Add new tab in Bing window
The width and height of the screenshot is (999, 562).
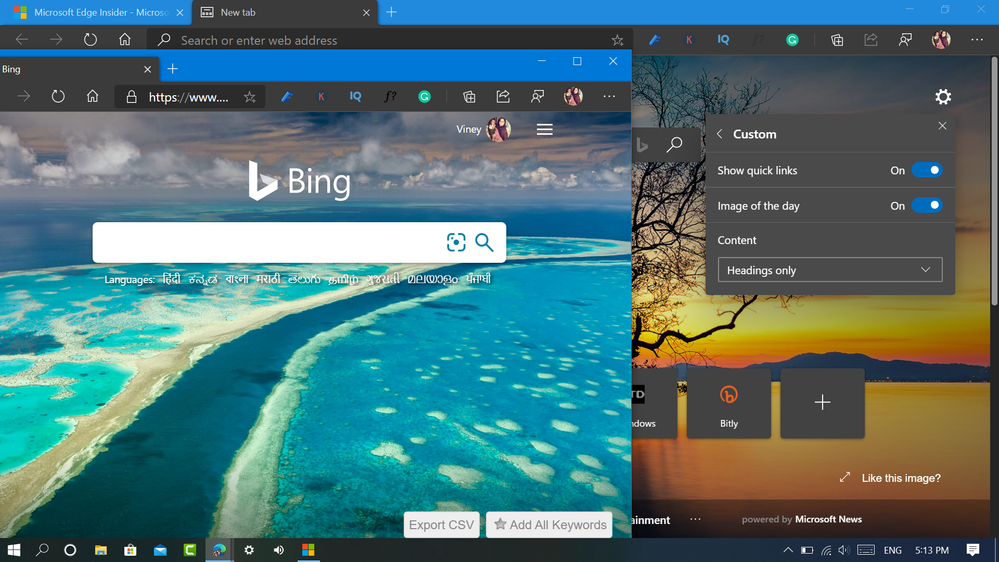[173, 69]
